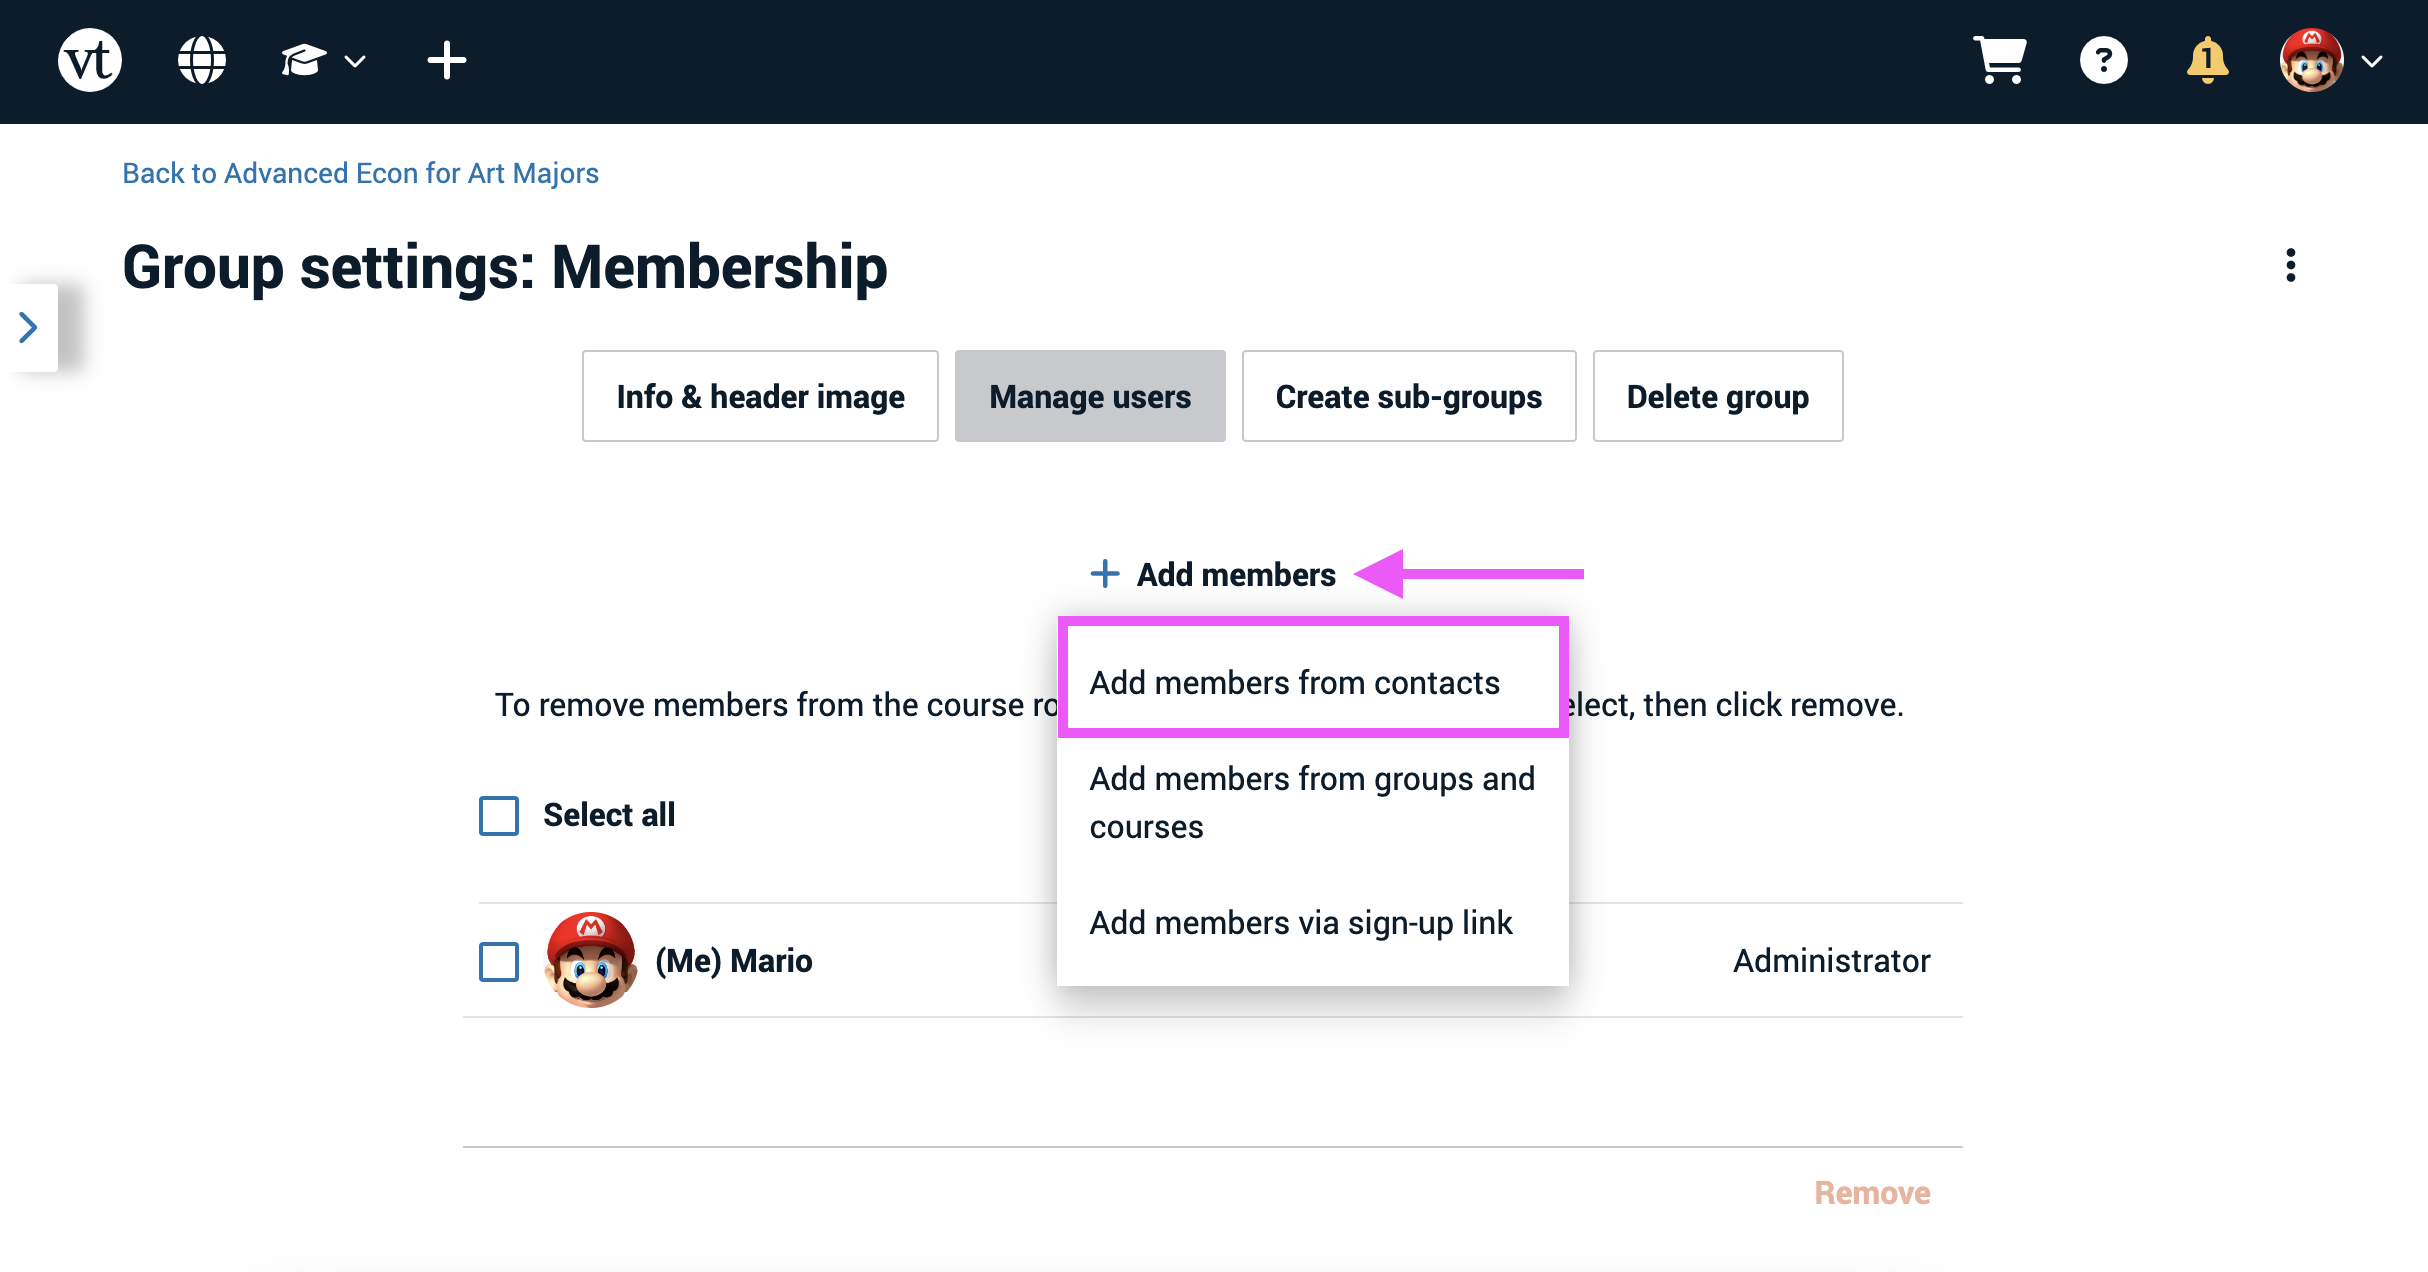Switch to Info & header image tab

click(x=760, y=396)
